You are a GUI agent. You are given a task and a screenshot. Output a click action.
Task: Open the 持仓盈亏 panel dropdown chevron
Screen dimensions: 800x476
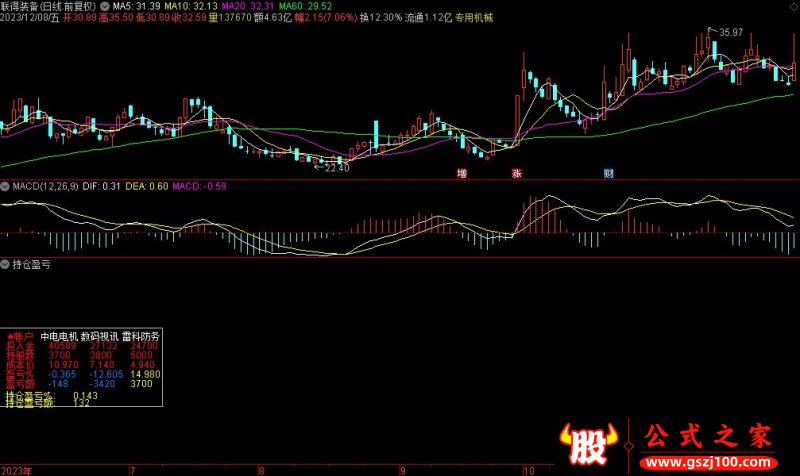point(5,265)
